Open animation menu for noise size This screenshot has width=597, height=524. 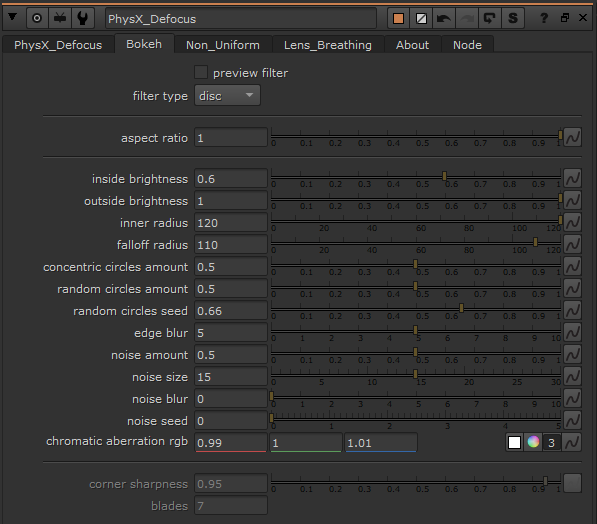tap(572, 377)
